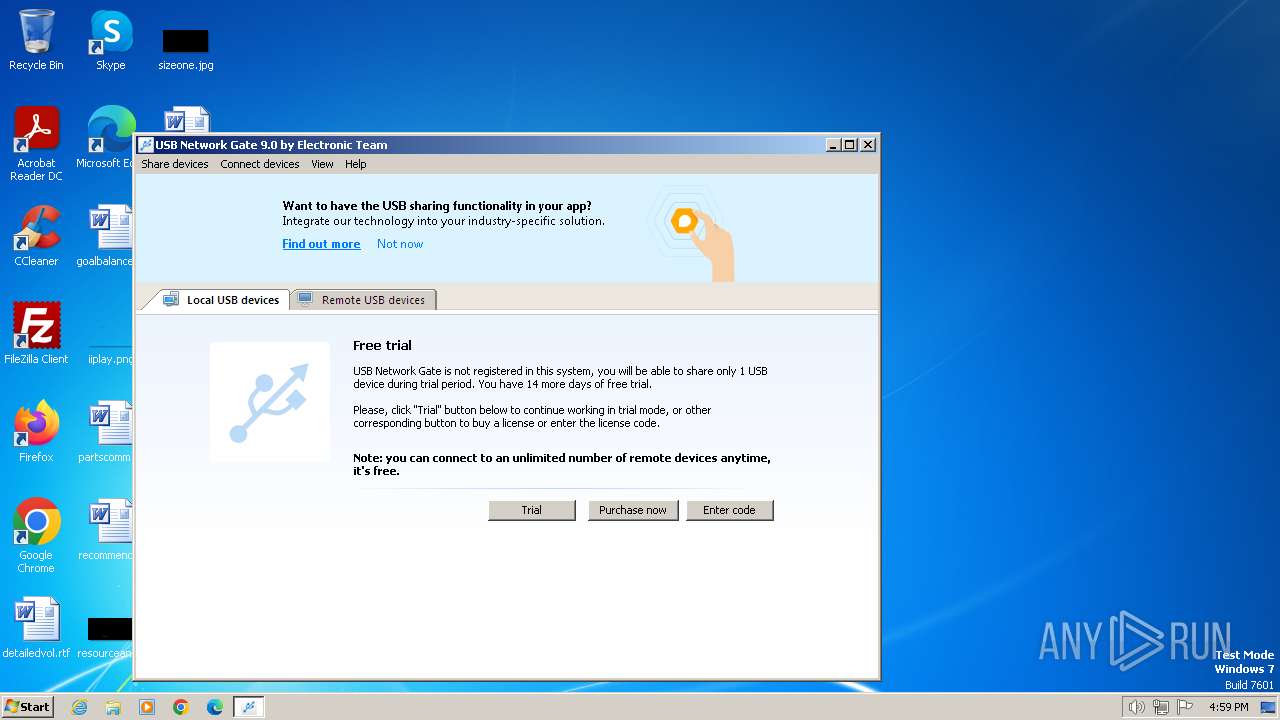Select the sizeone.jpg desktop file

tap(186, 50)
